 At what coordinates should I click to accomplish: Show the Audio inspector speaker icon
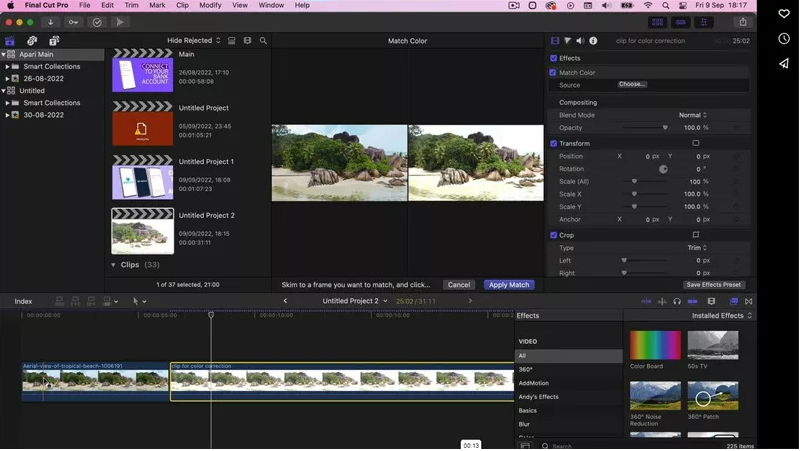coord(580,41)
